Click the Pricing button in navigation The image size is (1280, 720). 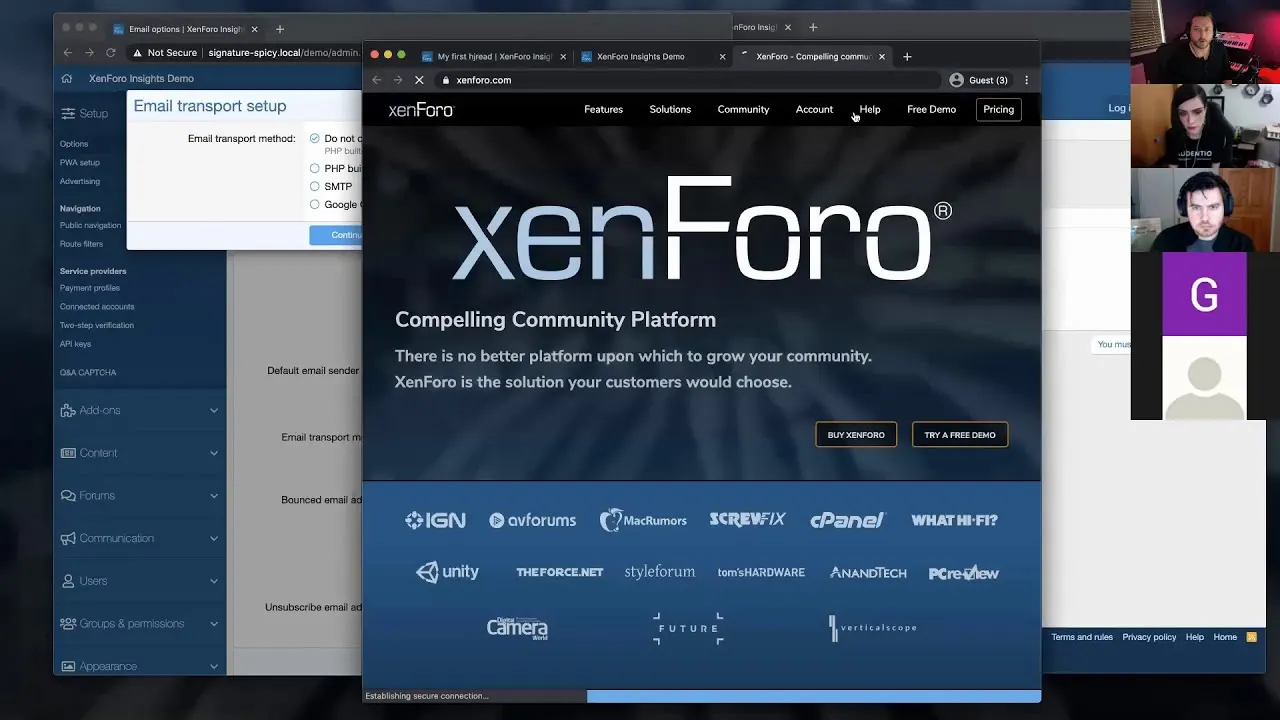pos(998,110)
